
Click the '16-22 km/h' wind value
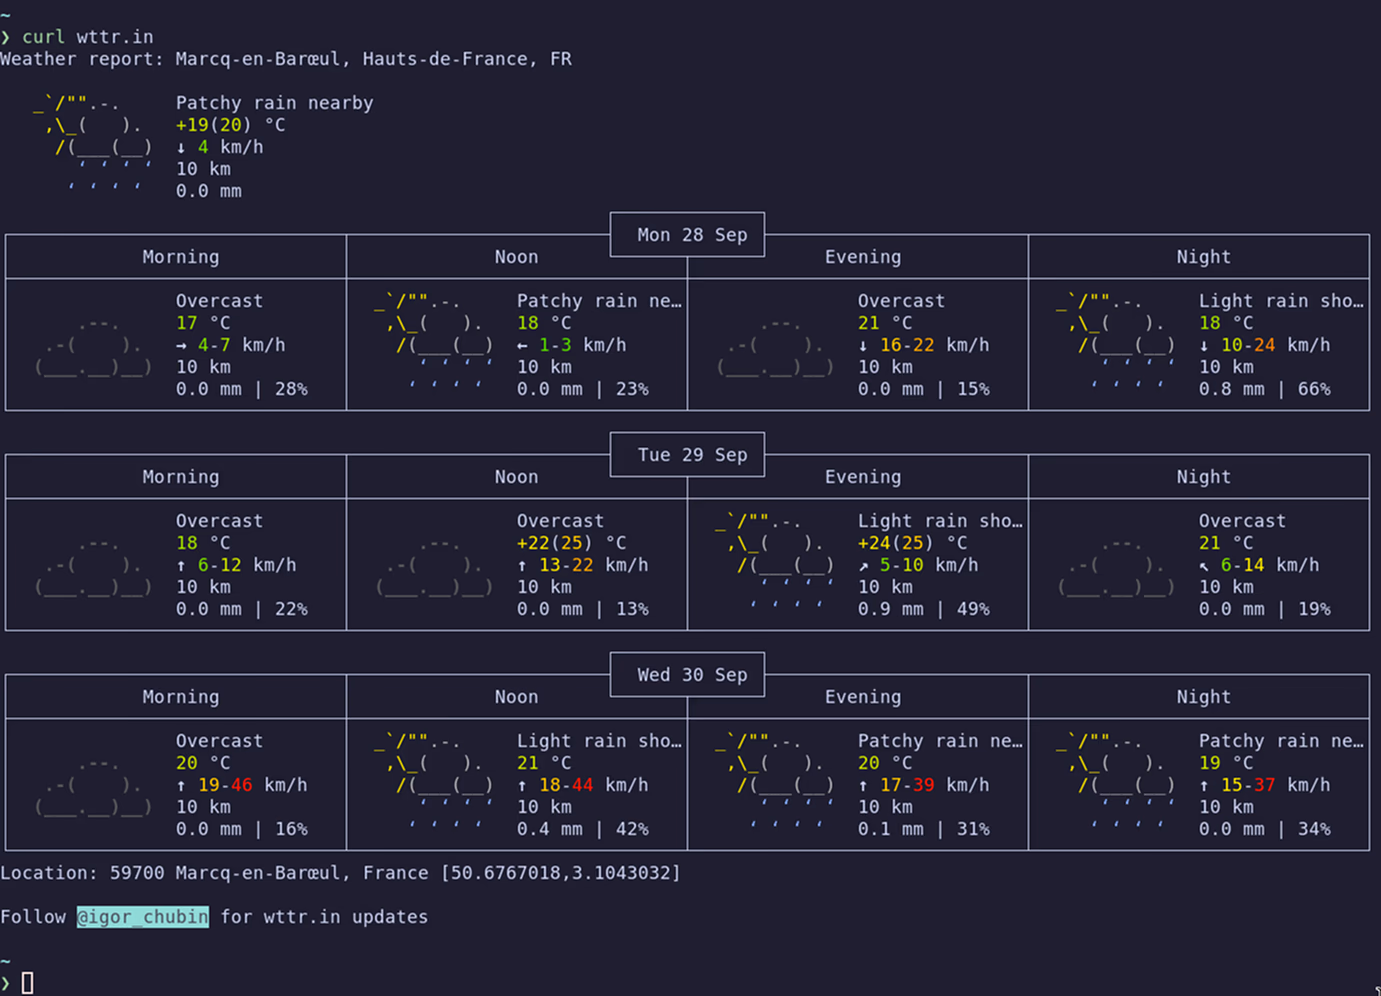coord(935,345)
